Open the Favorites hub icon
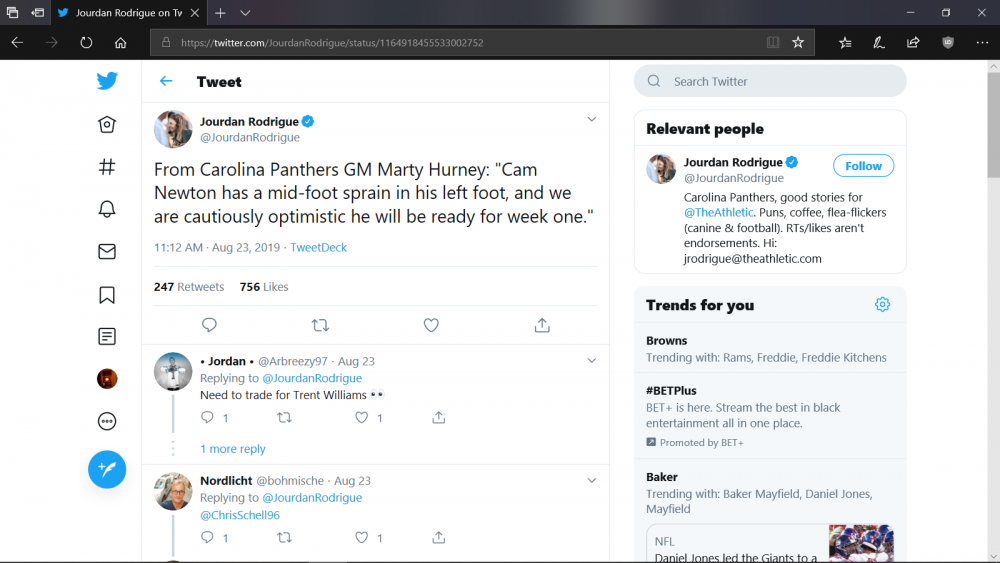The height and width of the screenshot is (563, 1000). pyautogui.click(x=845, y=43)
